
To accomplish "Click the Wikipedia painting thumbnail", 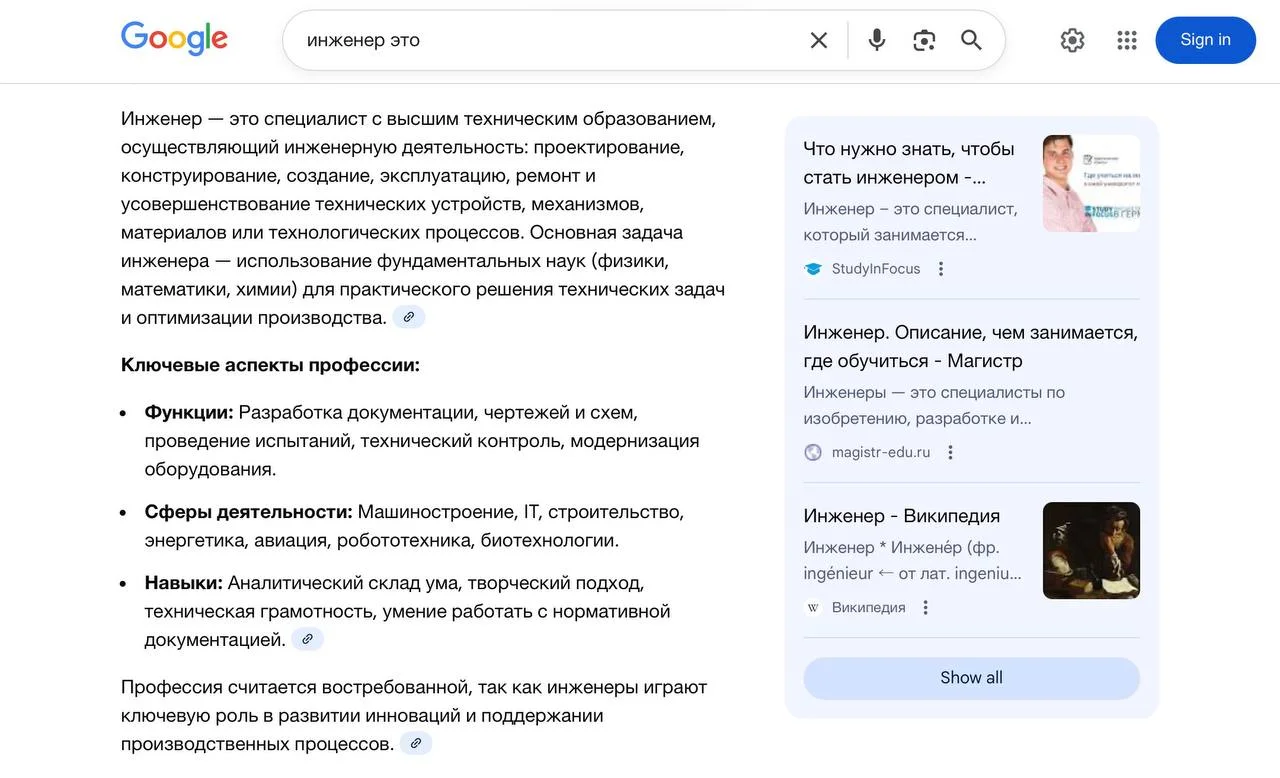I will [1091, 550].
